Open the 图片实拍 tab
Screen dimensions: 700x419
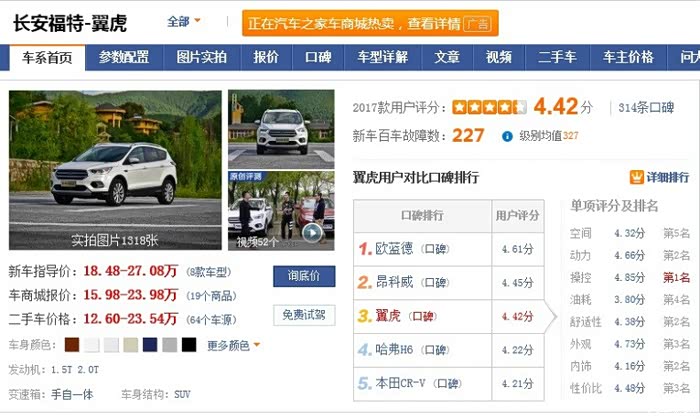[x=202, y=57]
